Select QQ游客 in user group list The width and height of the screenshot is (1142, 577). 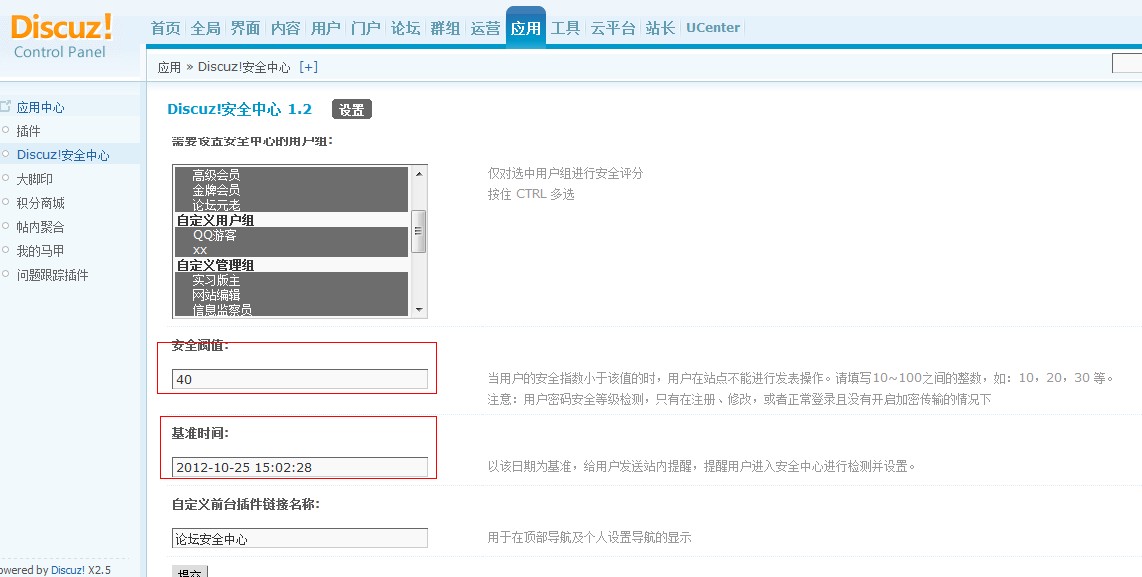pos(291,235)
